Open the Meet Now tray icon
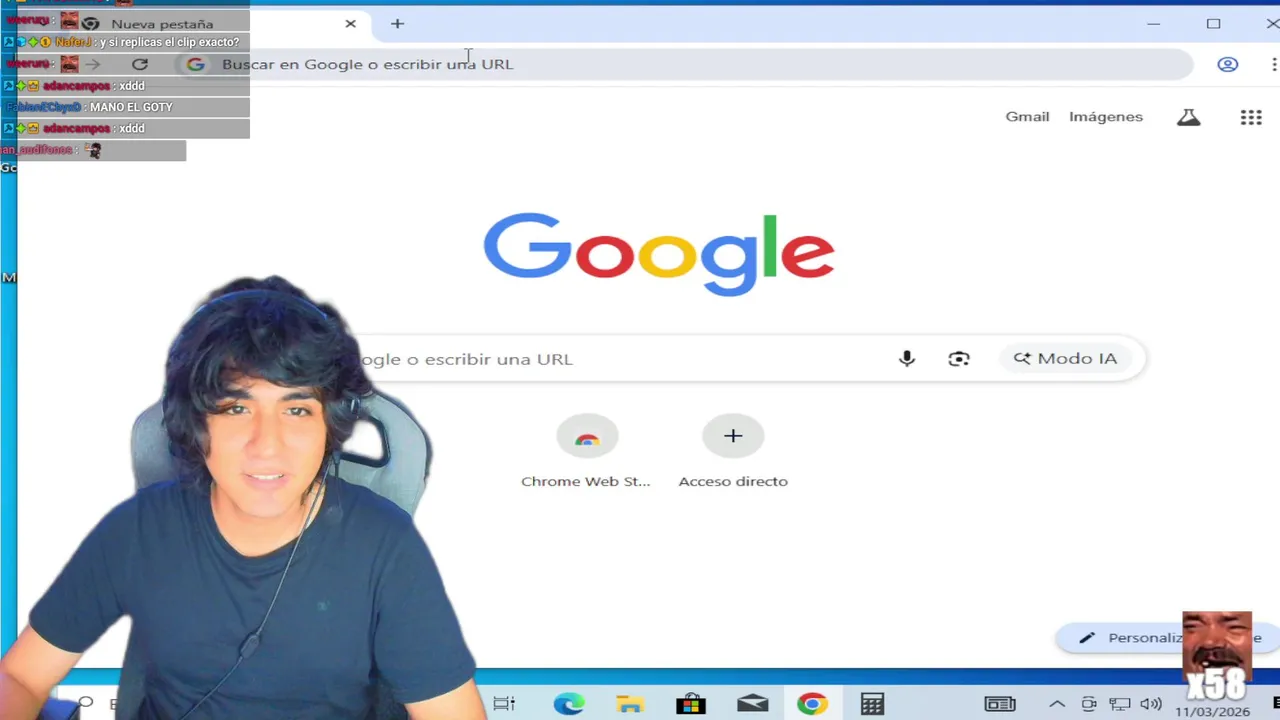The width and height of the screenshot is (1280, 720). tap(1089, 704)
